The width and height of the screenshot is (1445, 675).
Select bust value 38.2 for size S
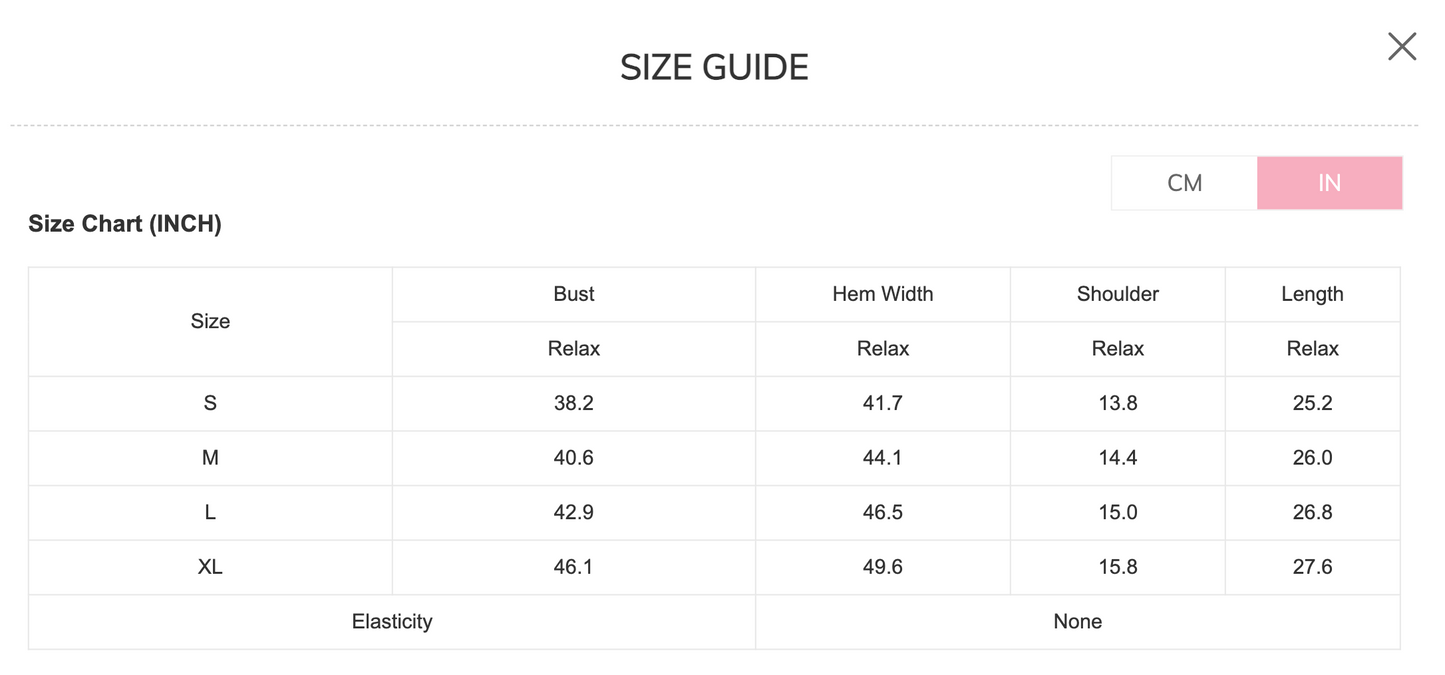tap(573, 403)
